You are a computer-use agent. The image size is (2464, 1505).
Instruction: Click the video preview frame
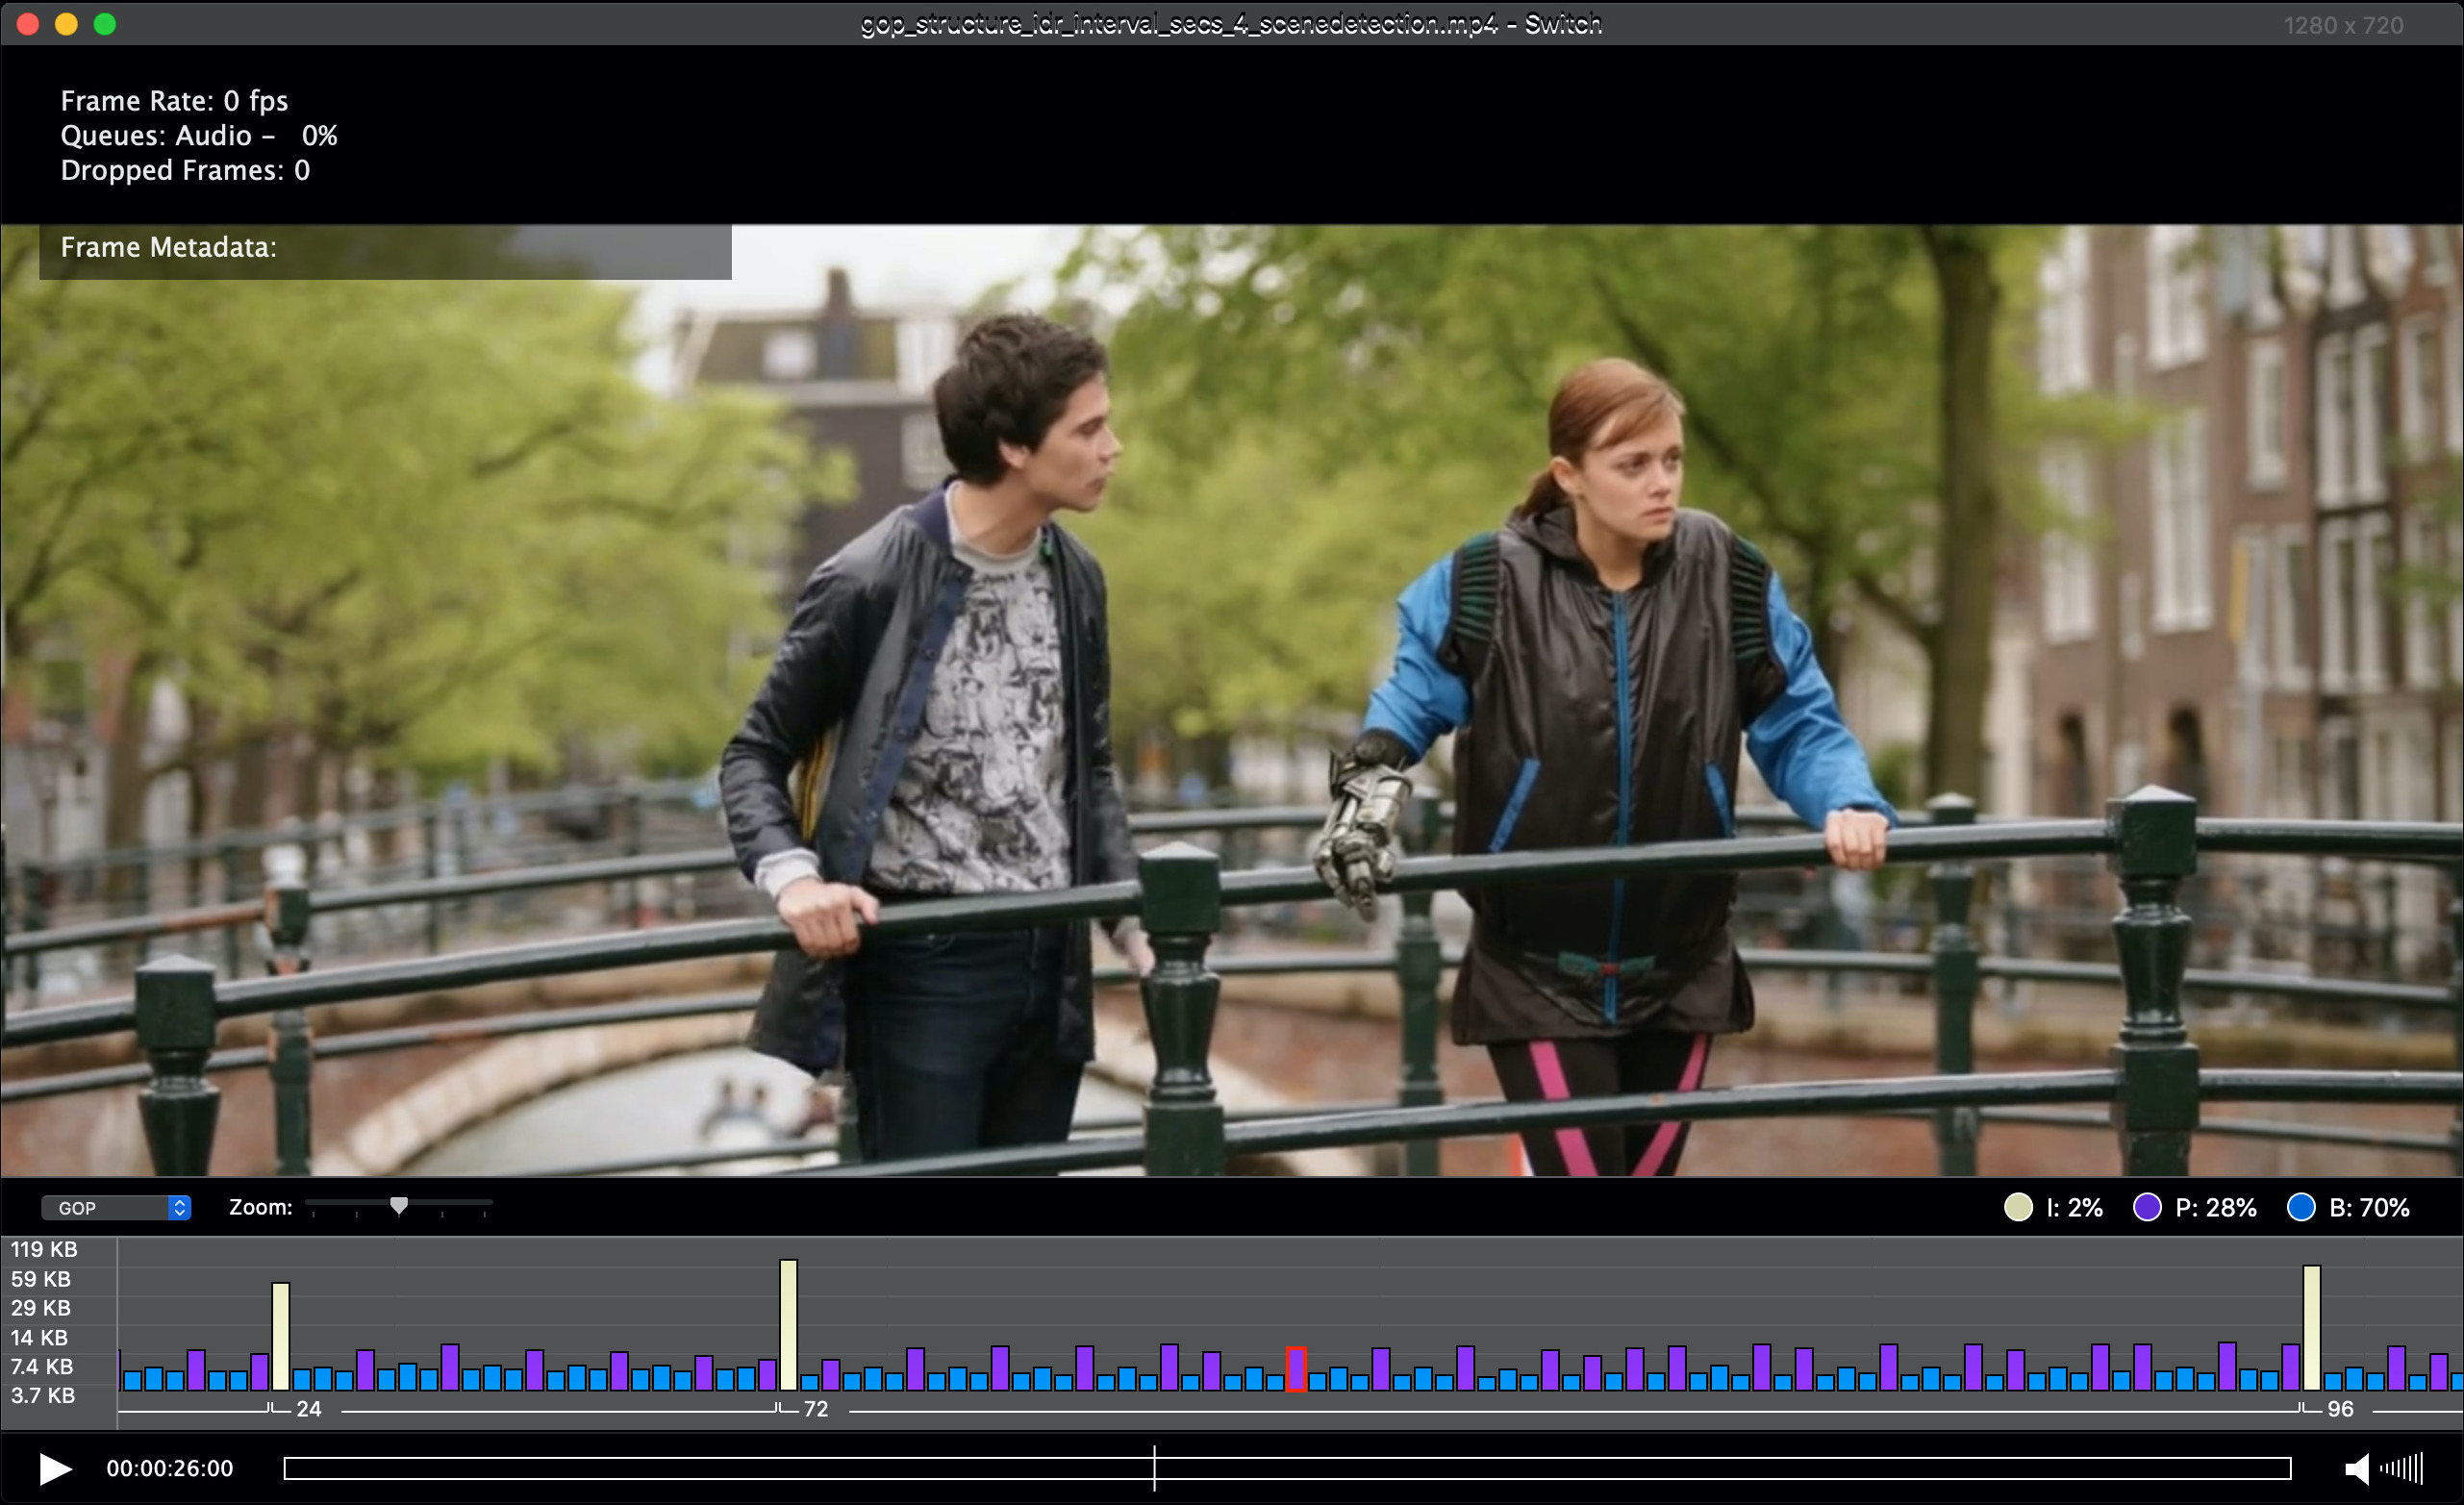coord(1232,700)
